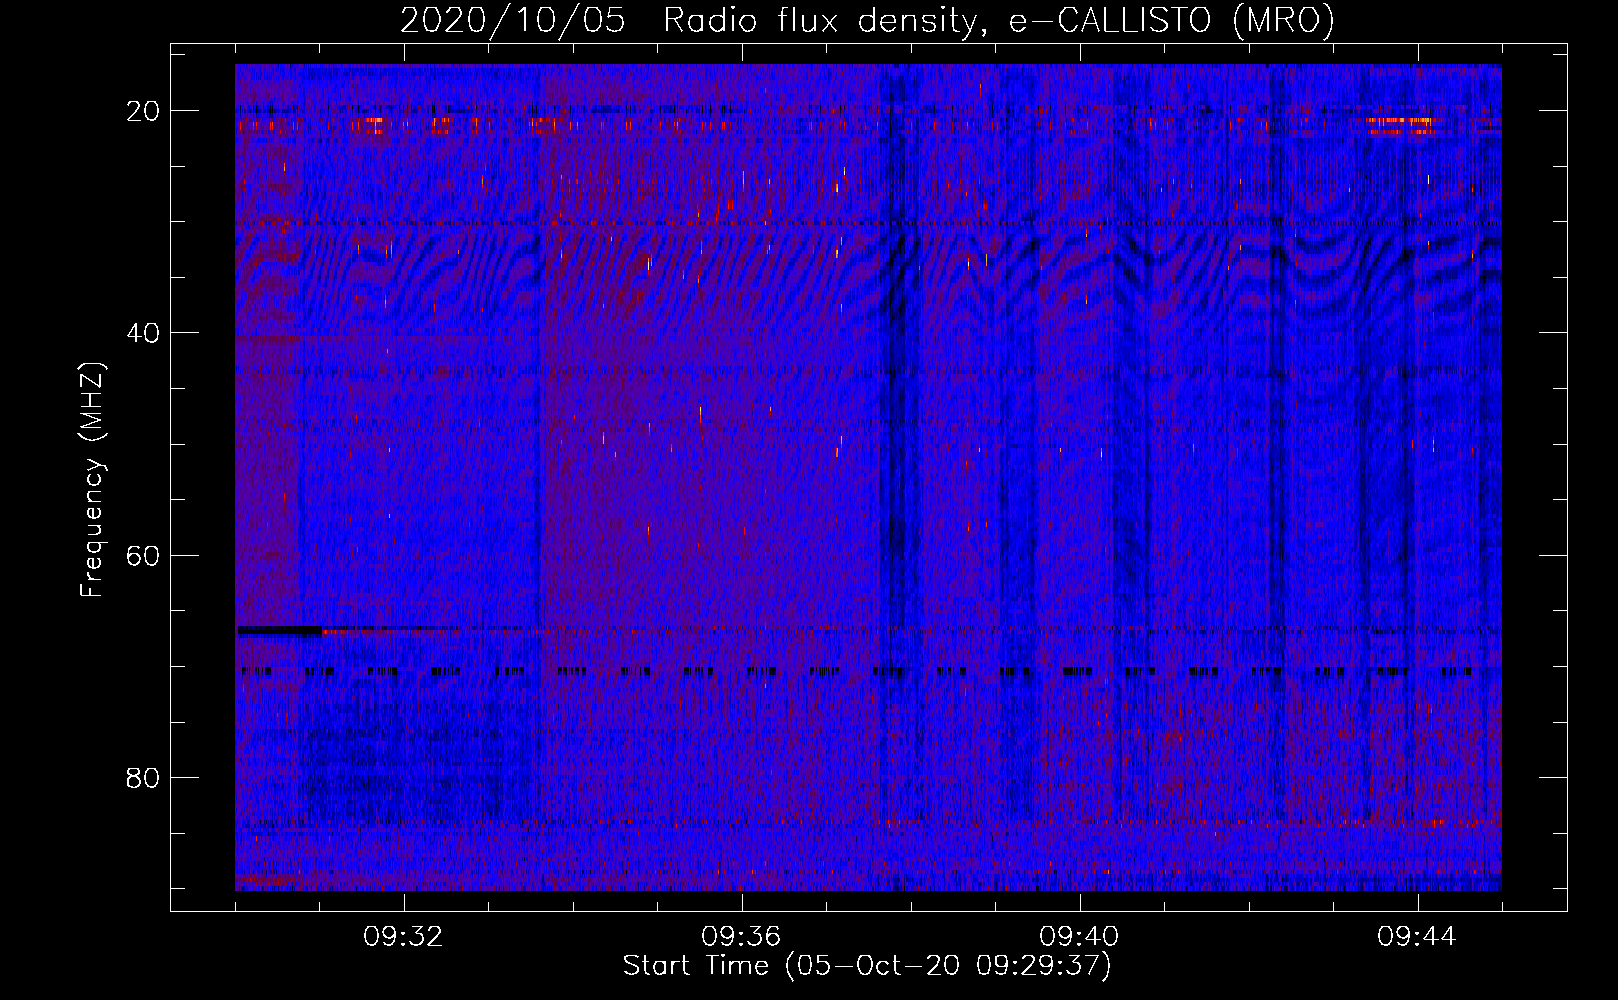Screen dimensions: 1618x1000
Task: Click the 40 frequency tick label
Action: point(144,333)
